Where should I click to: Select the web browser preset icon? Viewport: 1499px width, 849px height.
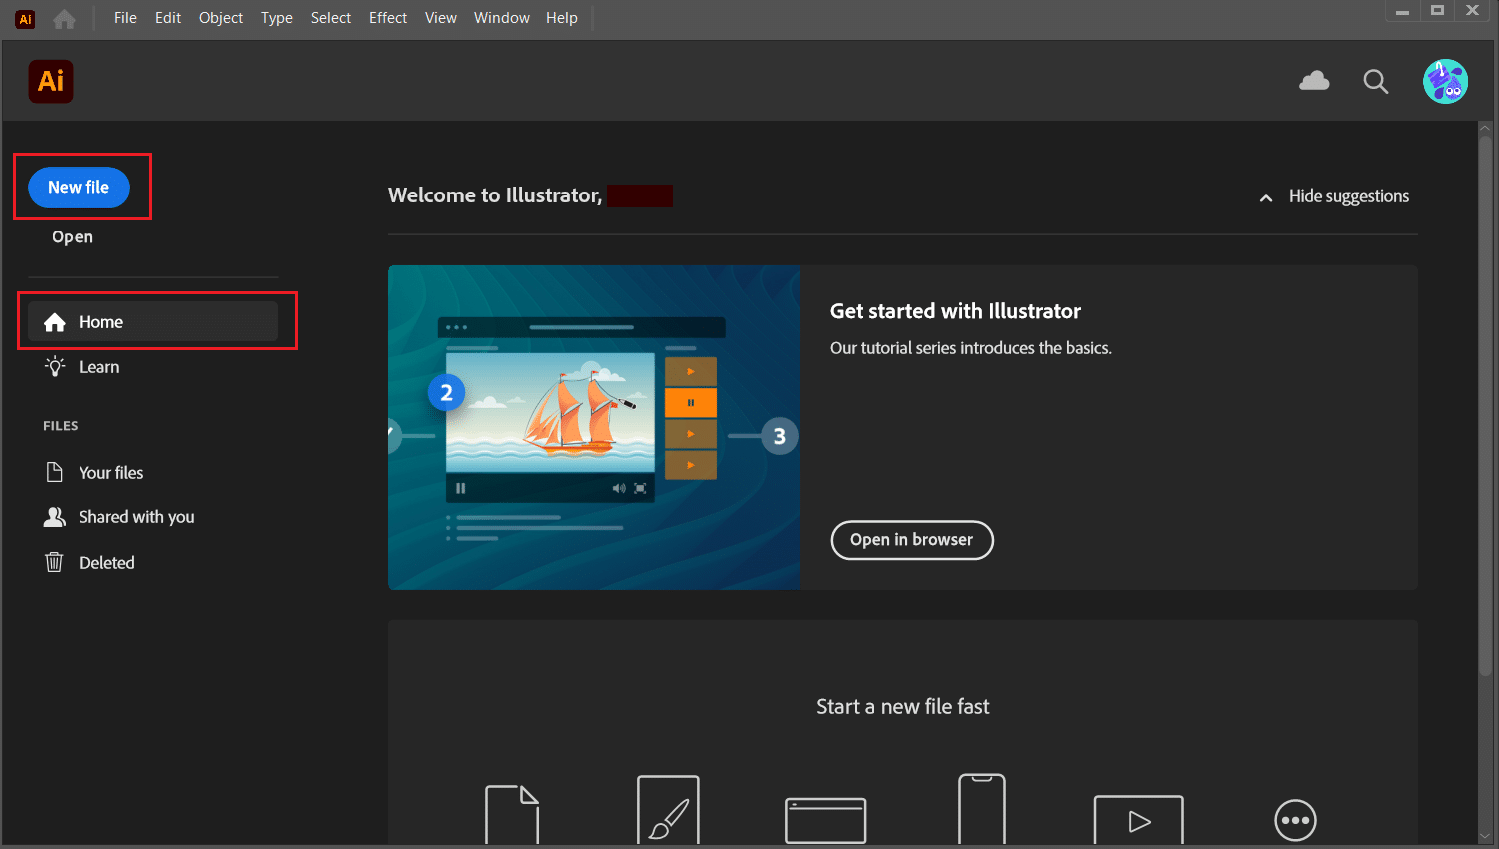tap(826, 821)
